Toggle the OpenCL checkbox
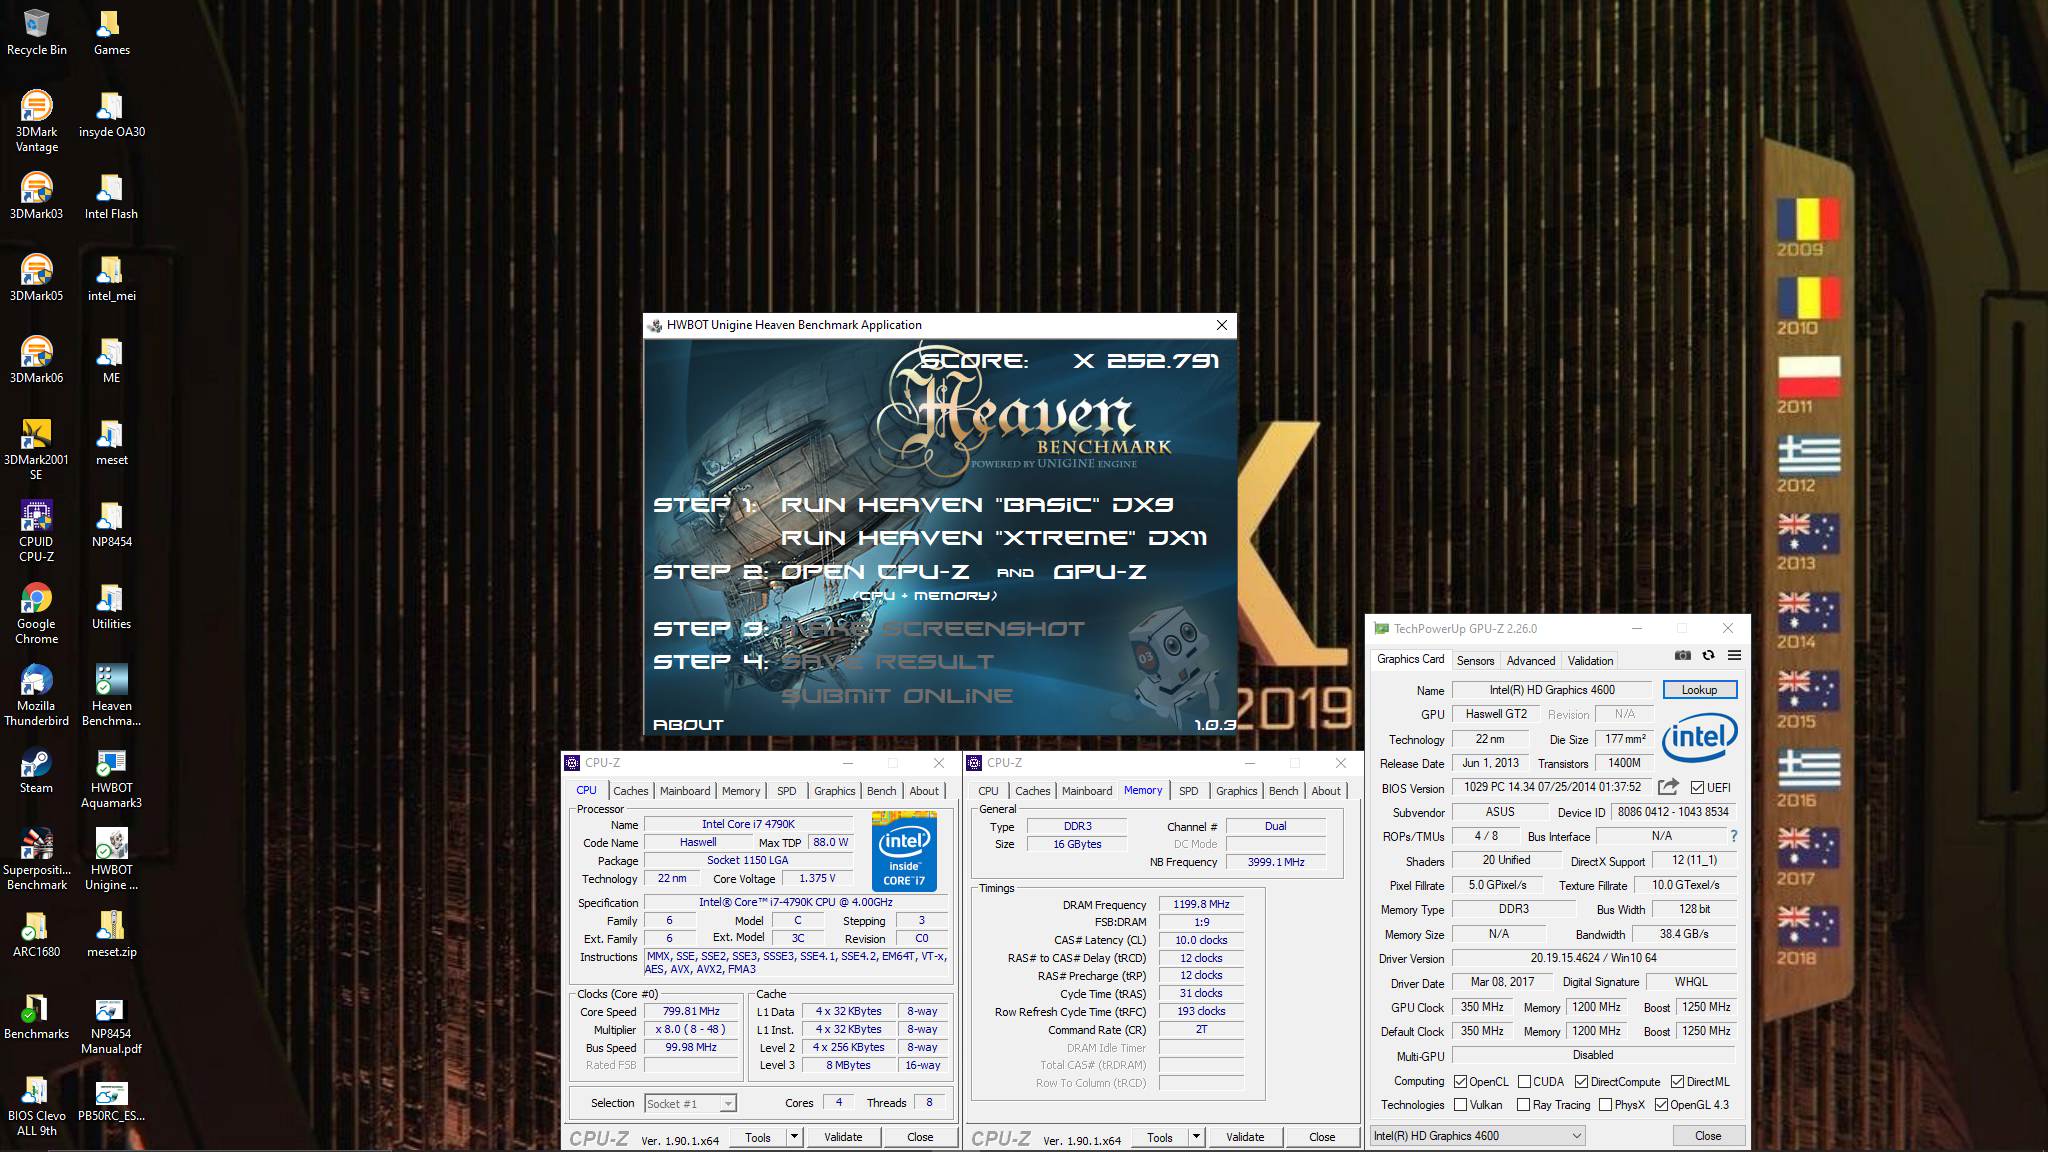This screenshot has width=2048, height=1152. pyautogui.click(x=1460, y=1081)
